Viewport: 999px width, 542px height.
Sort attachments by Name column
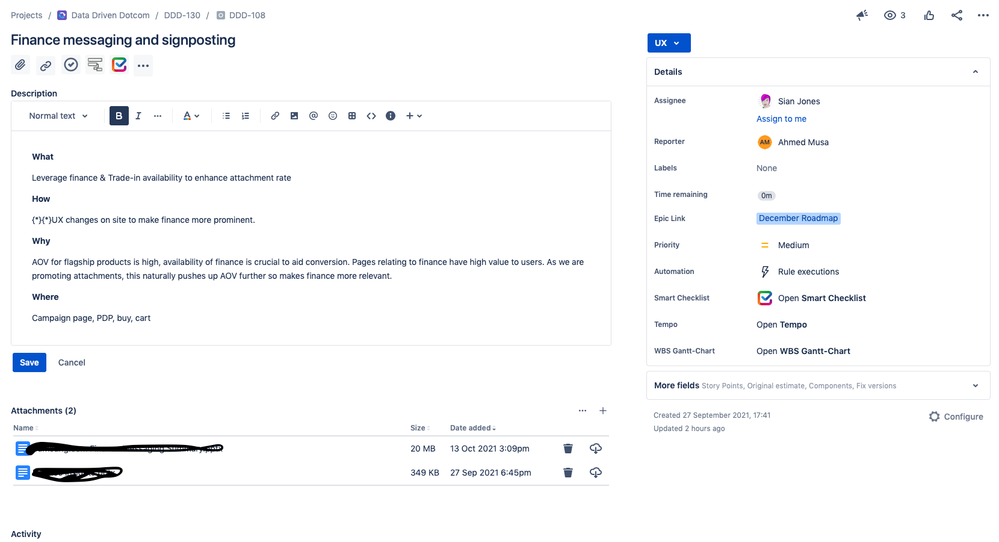[x=25, y=428]
